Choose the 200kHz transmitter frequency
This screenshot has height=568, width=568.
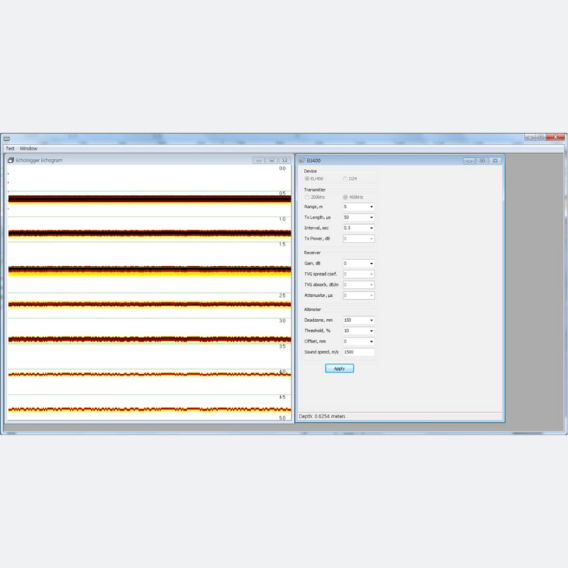point(307,197)
